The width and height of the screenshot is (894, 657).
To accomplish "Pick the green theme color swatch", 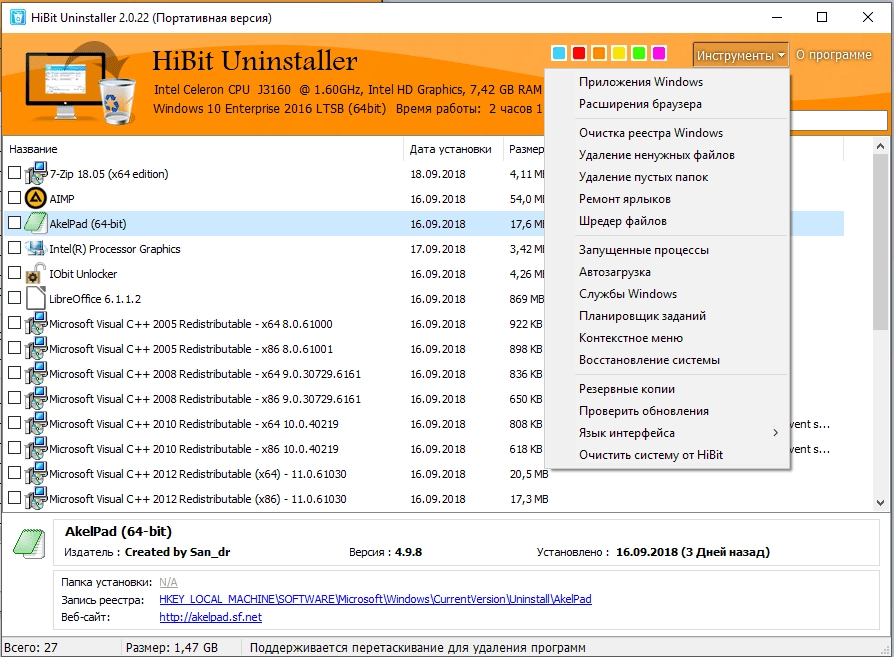I will pyautogui.click(x=639, y=53).
